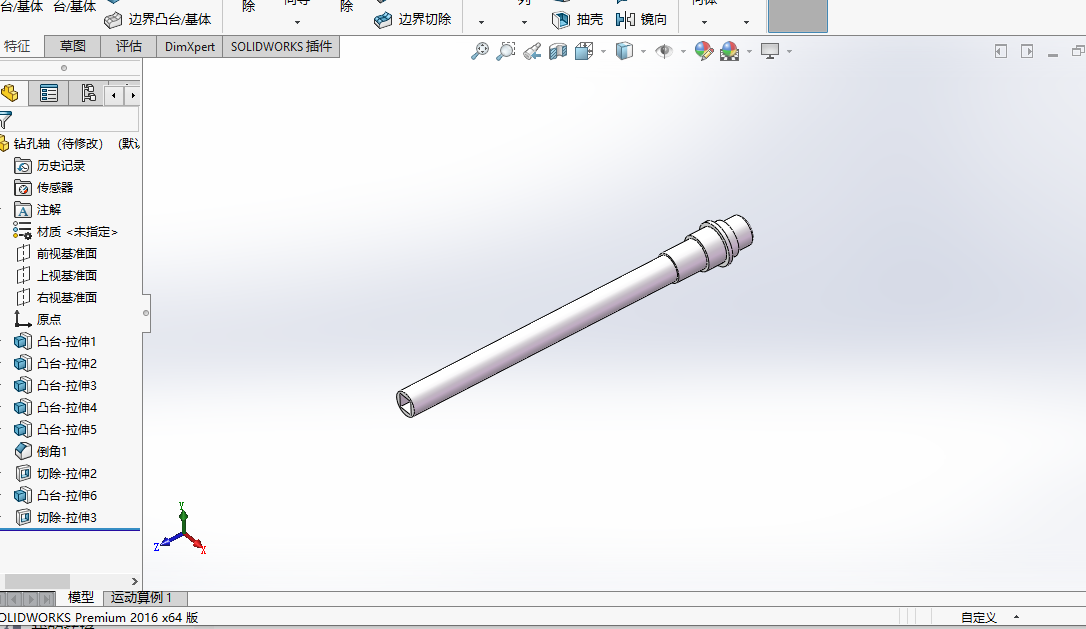Select the 注解 item
The width and height of the screenshot is (1086, 629).
coord(38,210)
